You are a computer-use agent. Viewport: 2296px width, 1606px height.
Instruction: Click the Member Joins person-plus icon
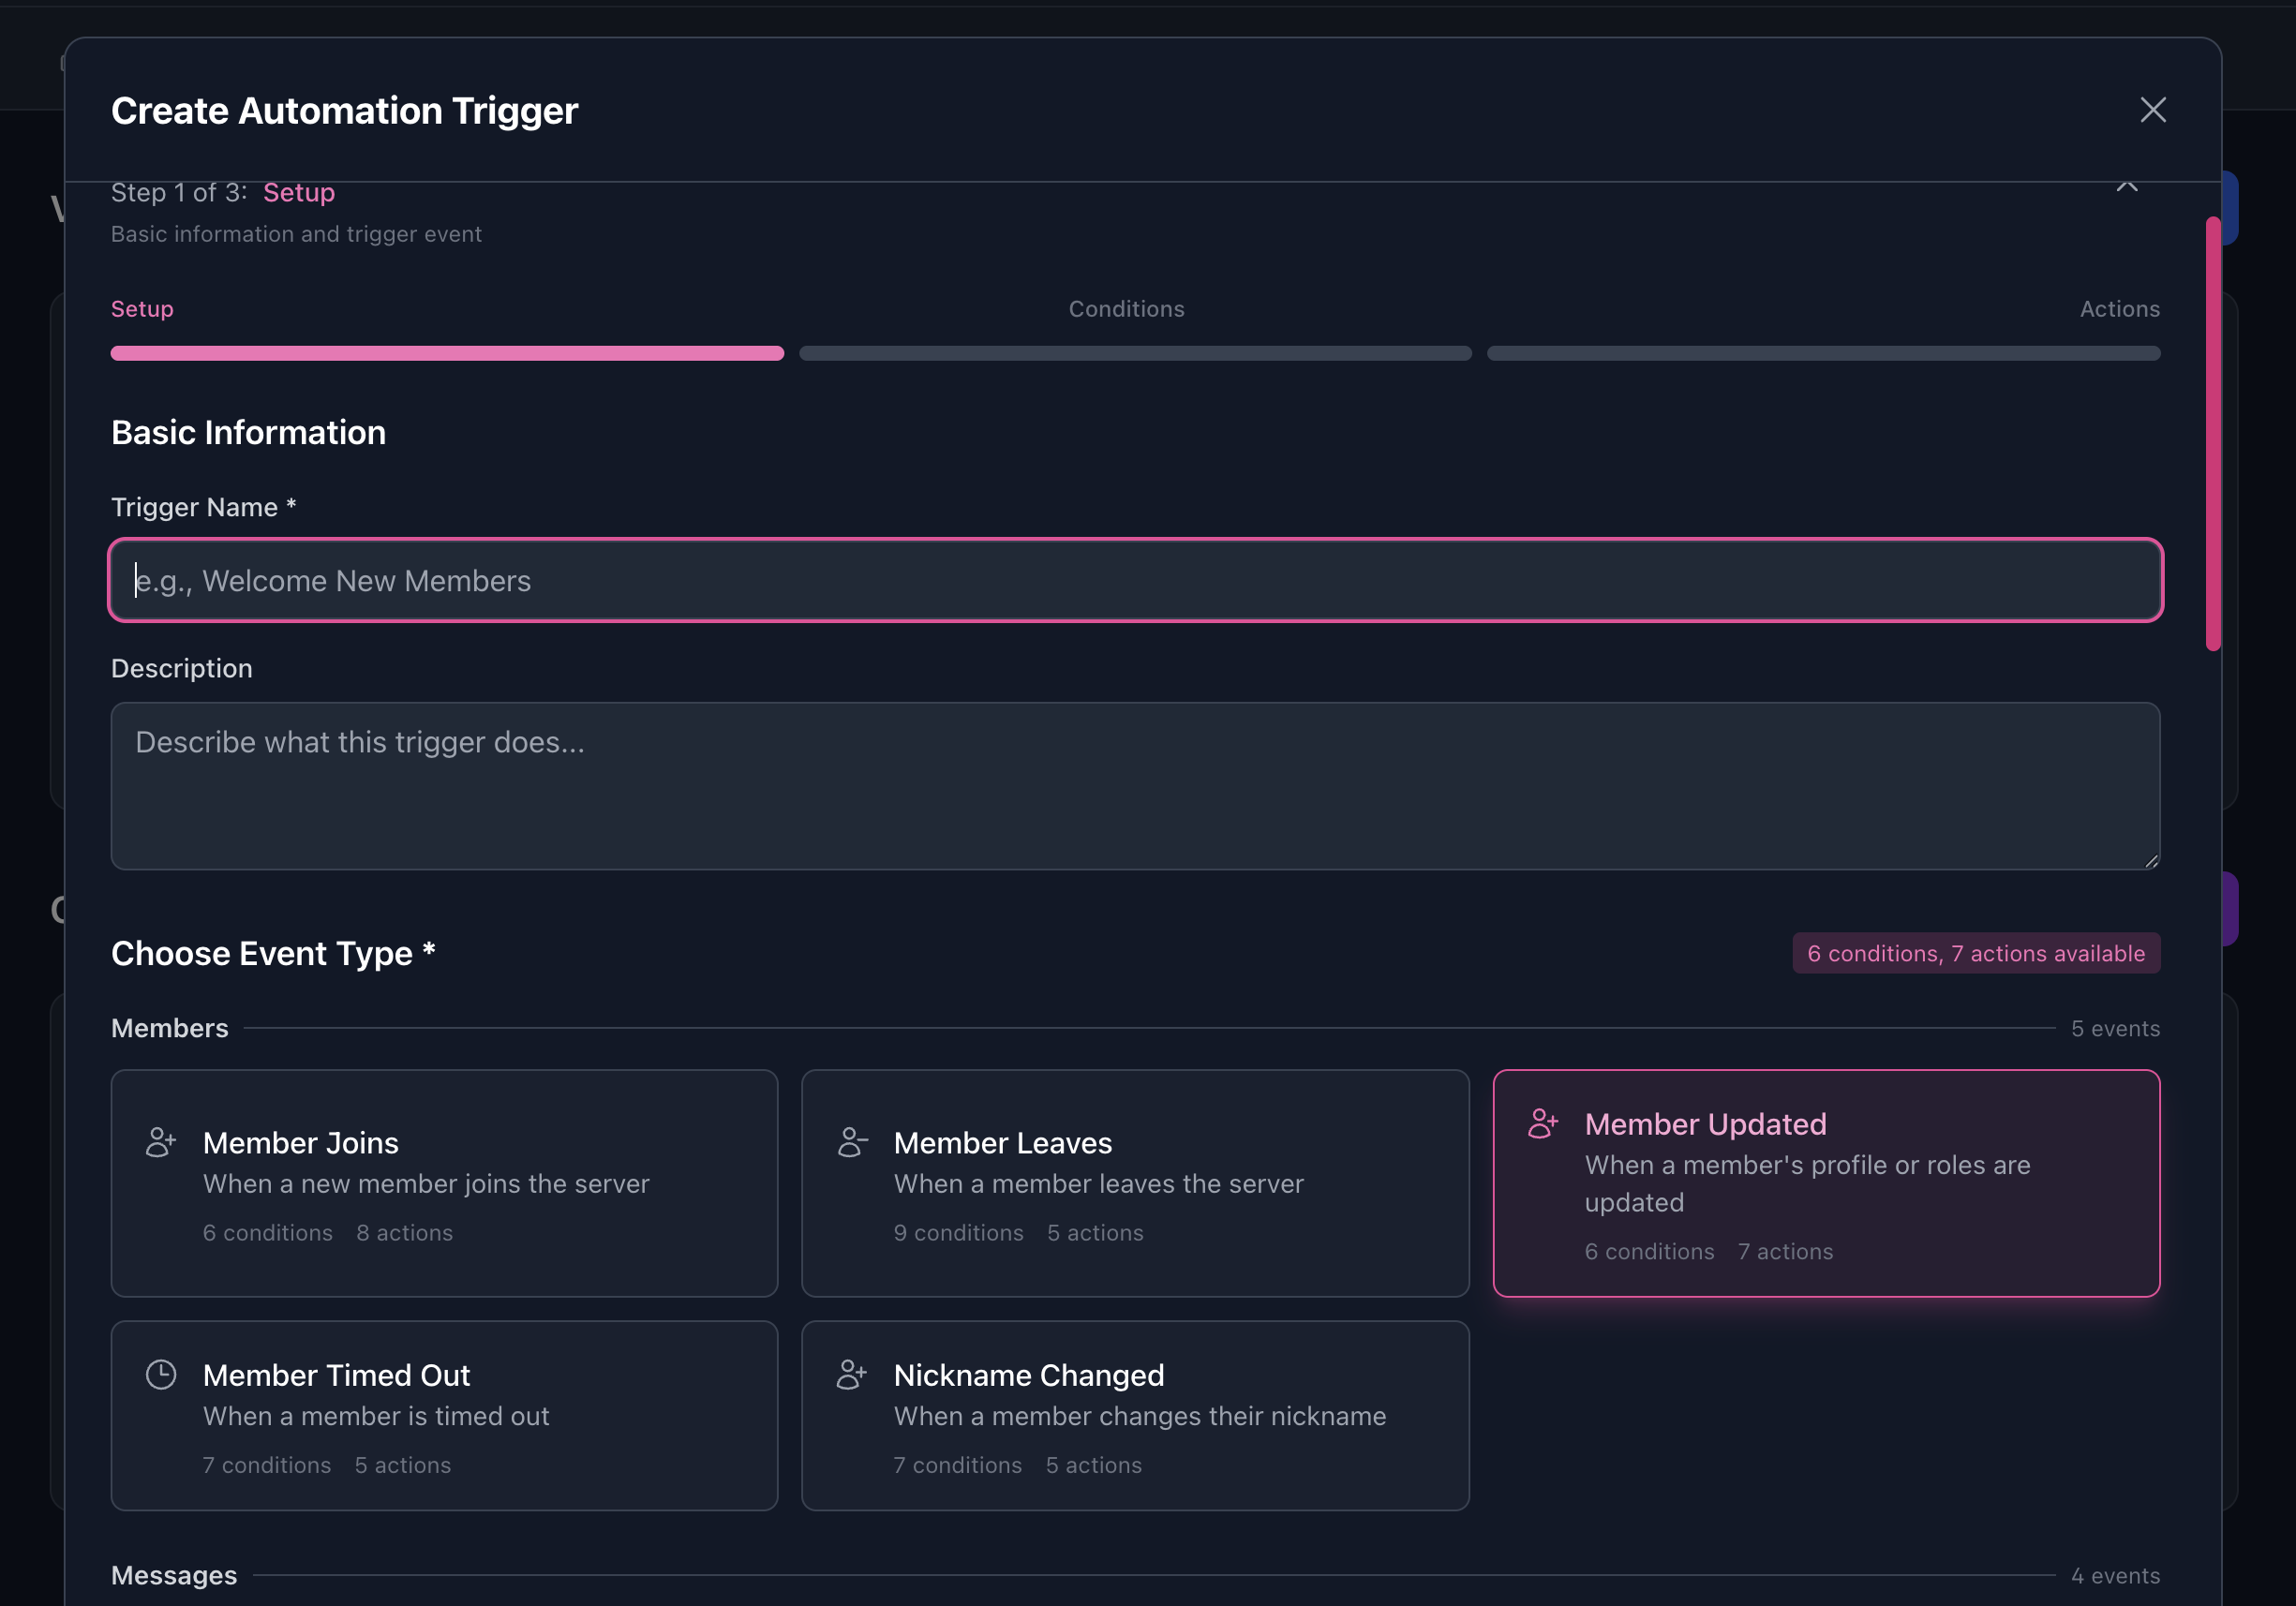161,1142
